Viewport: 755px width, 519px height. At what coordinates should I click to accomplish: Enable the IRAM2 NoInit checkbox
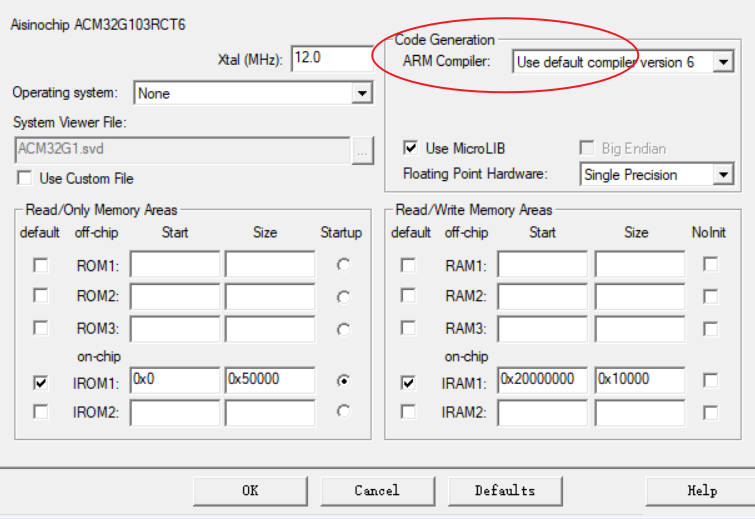(x=710, y=413)
